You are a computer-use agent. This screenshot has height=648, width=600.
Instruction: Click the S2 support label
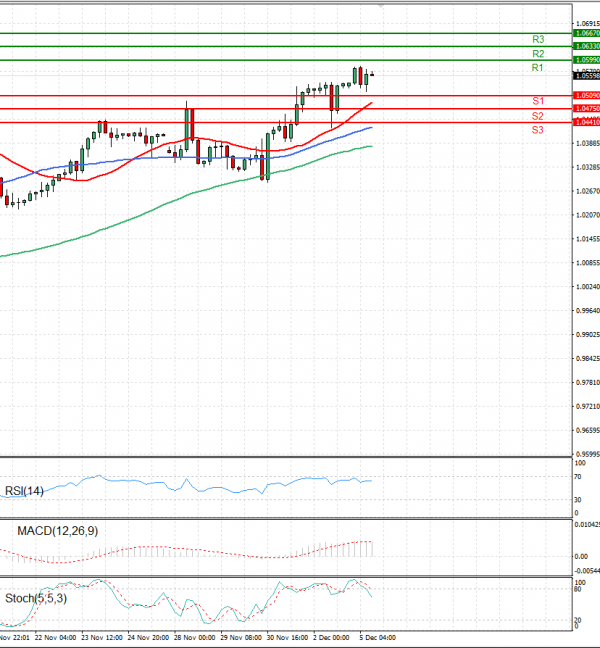(x=537, y=116)
